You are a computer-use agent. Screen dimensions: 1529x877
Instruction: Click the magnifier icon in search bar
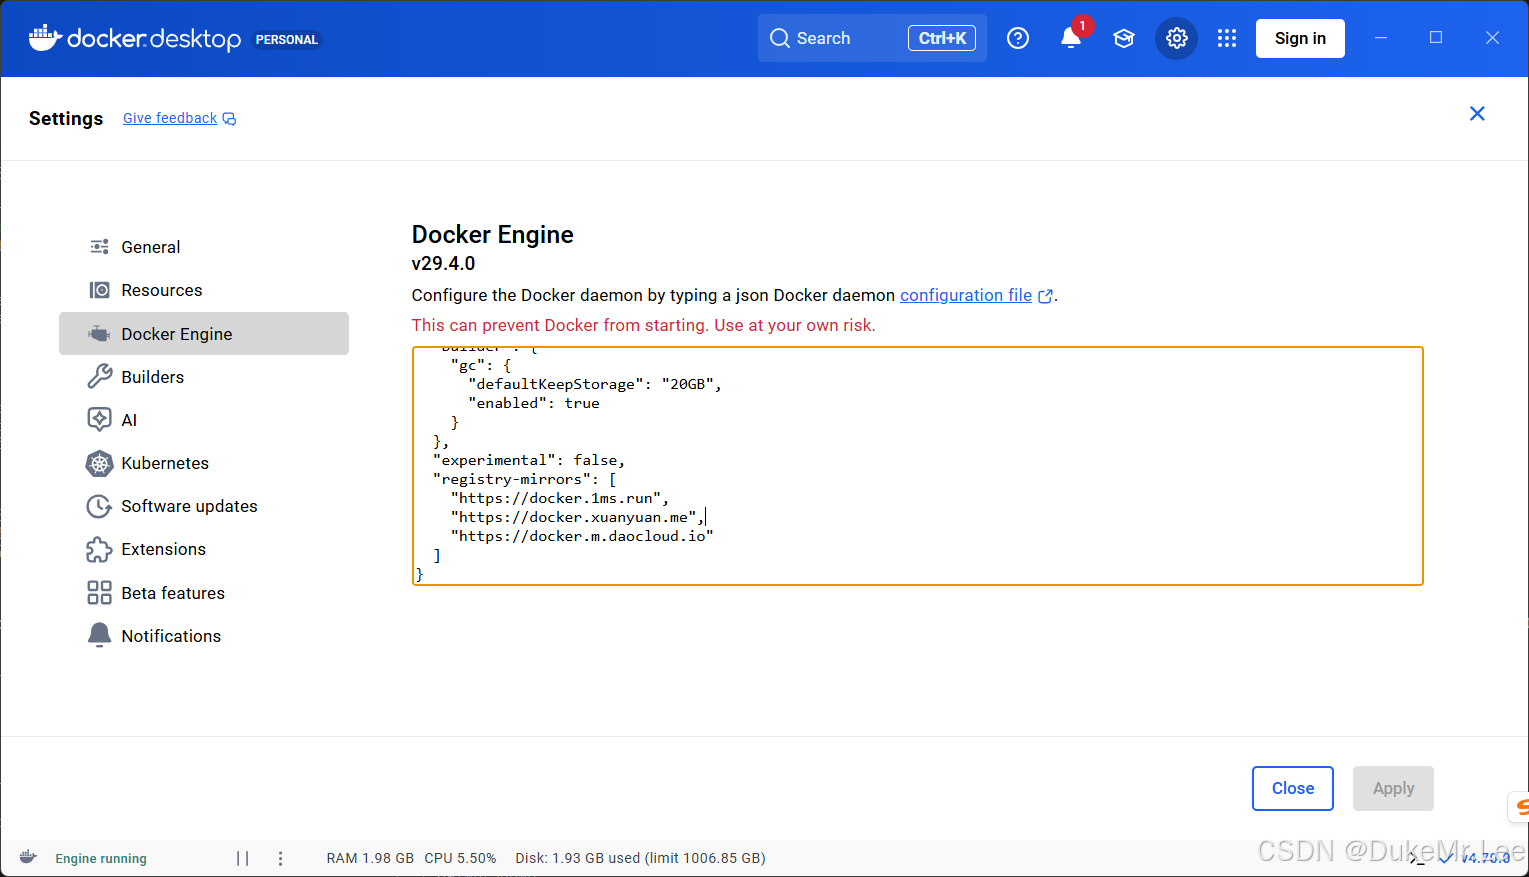[780, 38]
